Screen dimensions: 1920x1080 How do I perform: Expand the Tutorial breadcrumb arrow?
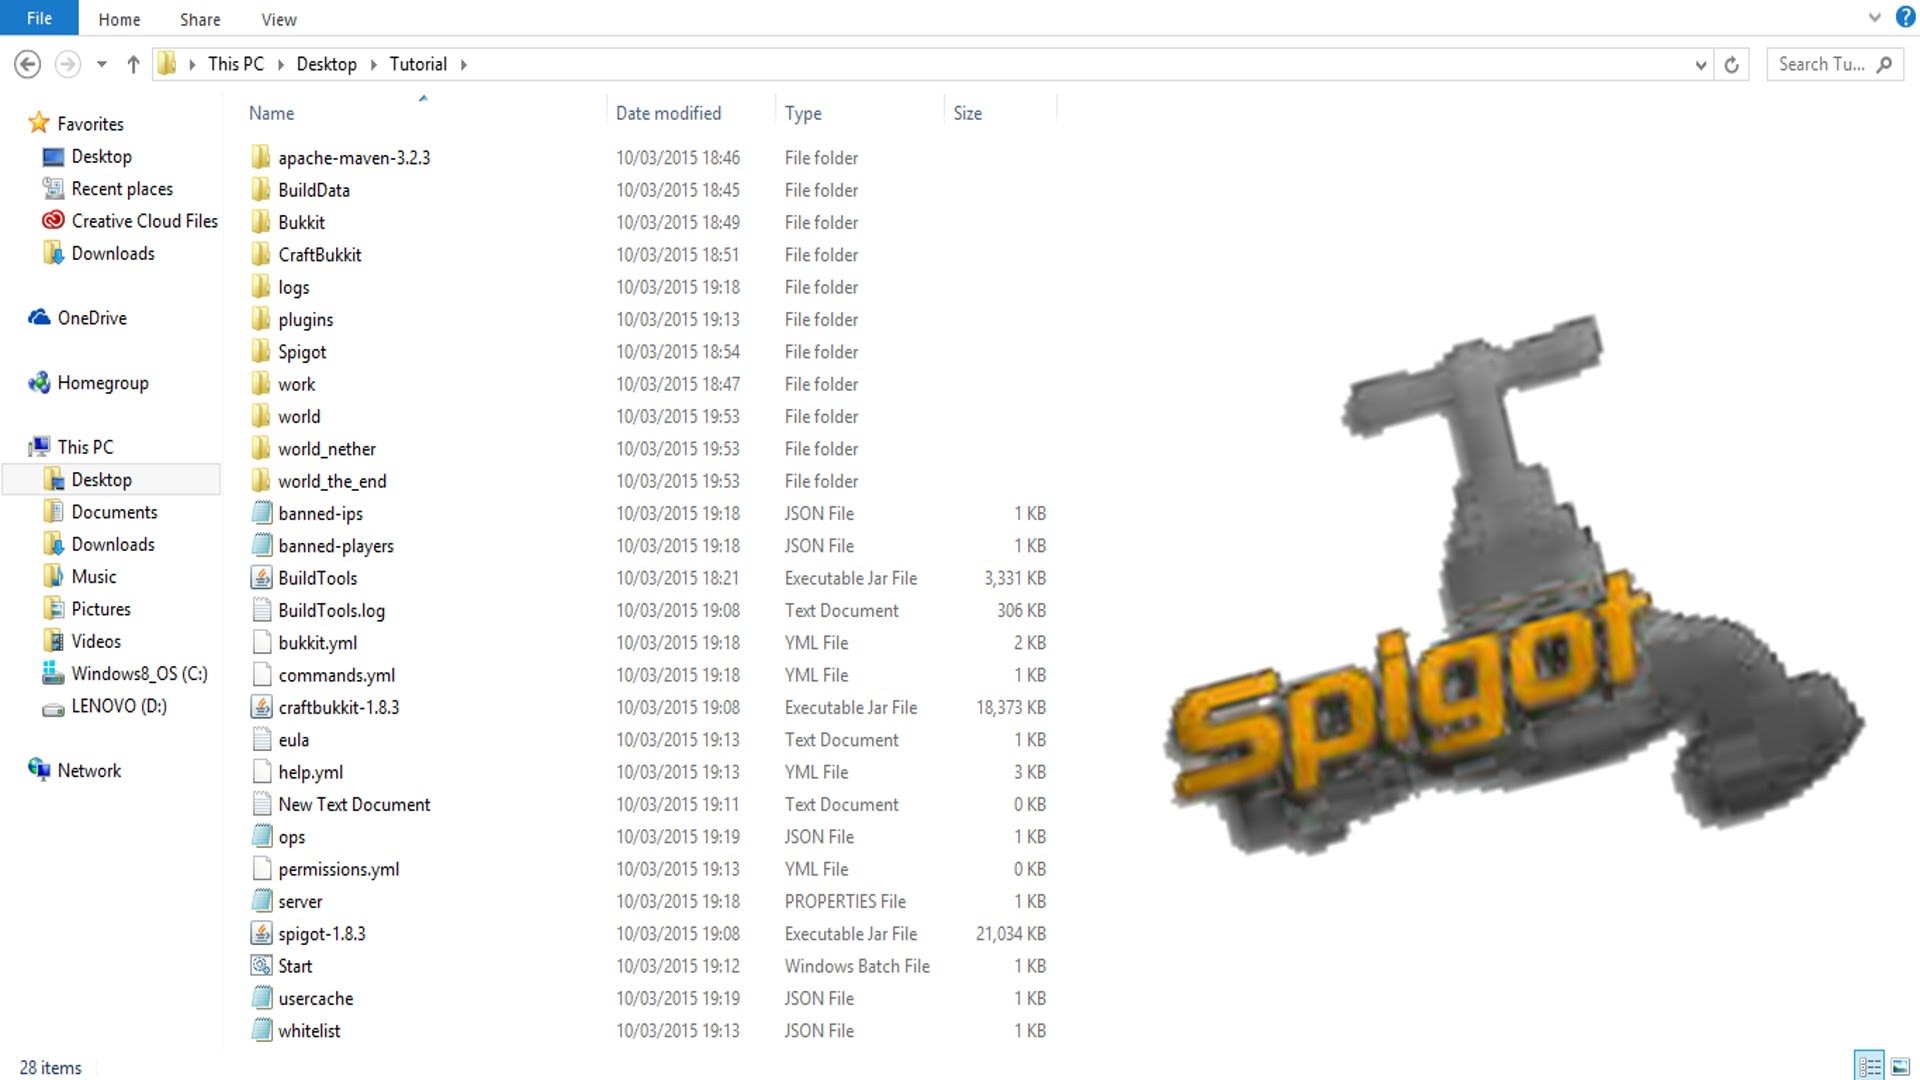click(x=463, y=65)
